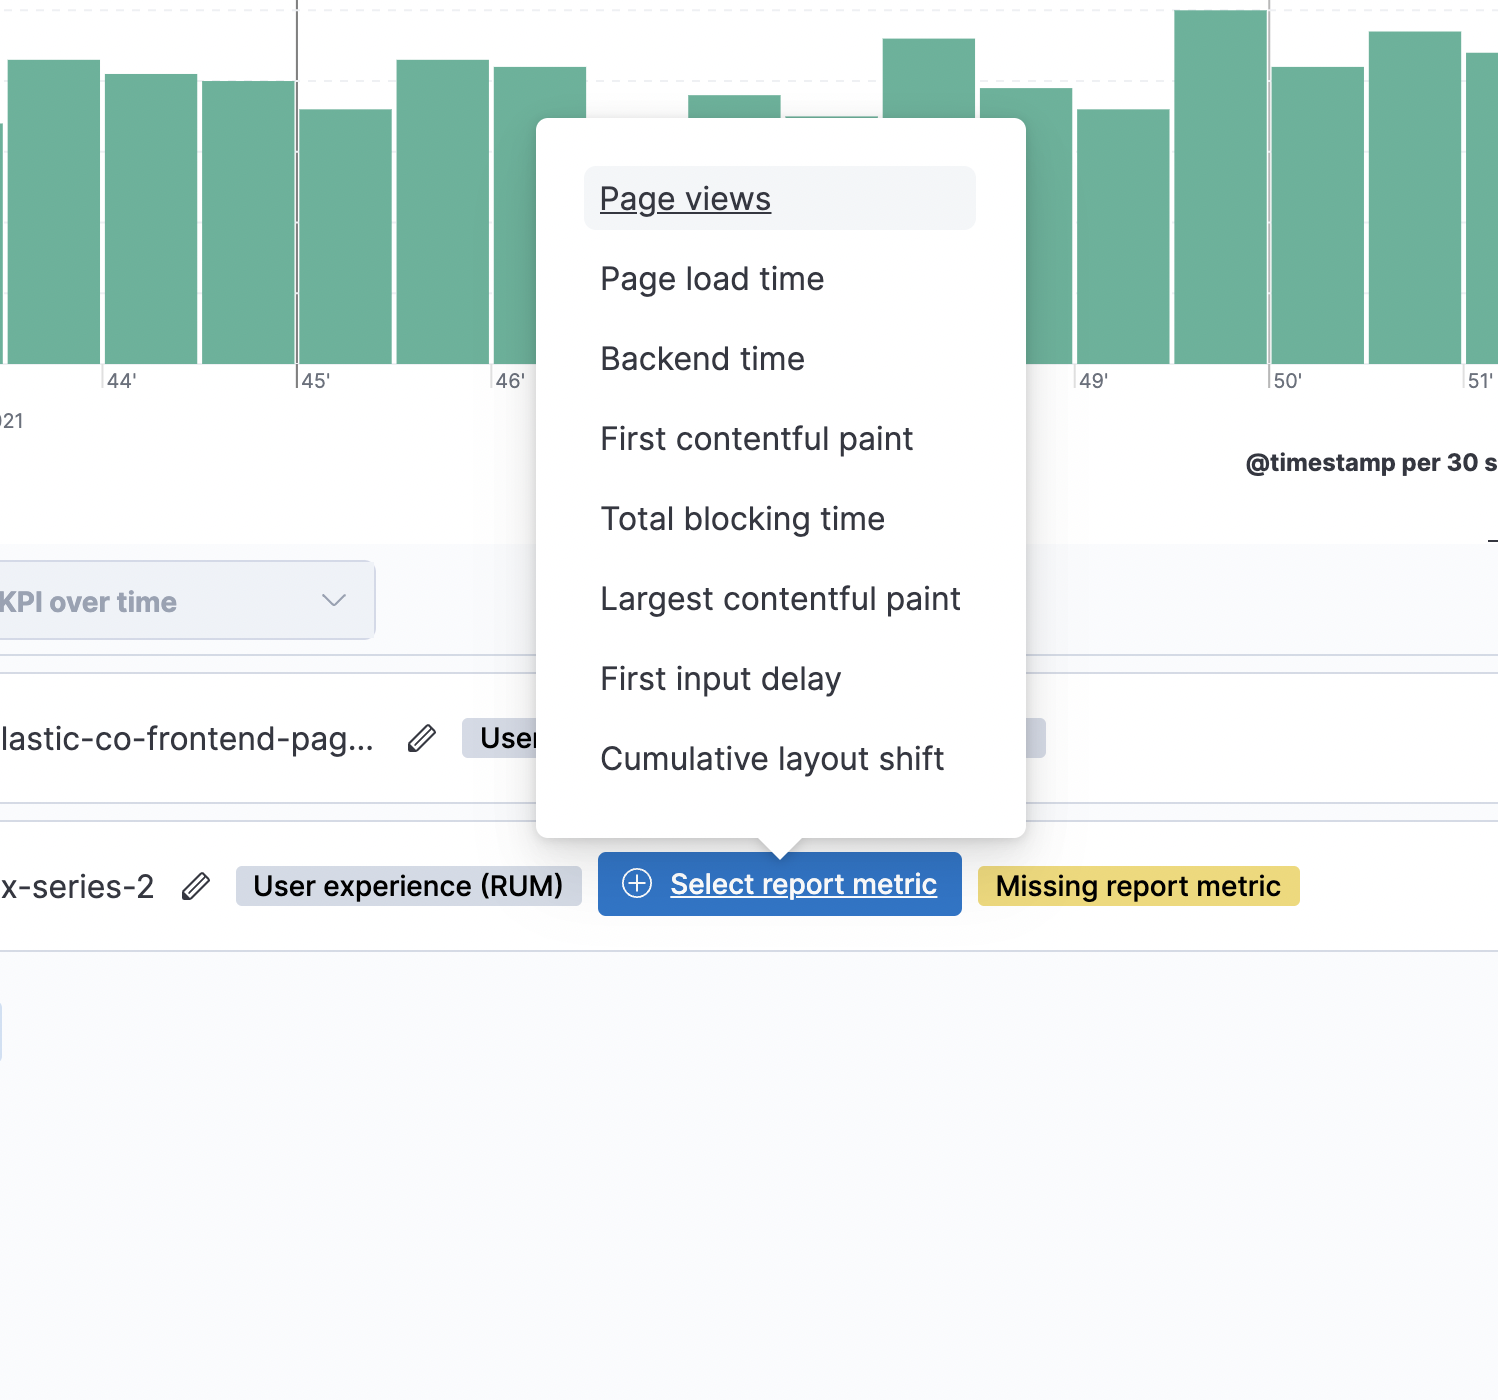Click the "Missing report metric" warning badge

pyautogui.click(x=1138, y=885)
